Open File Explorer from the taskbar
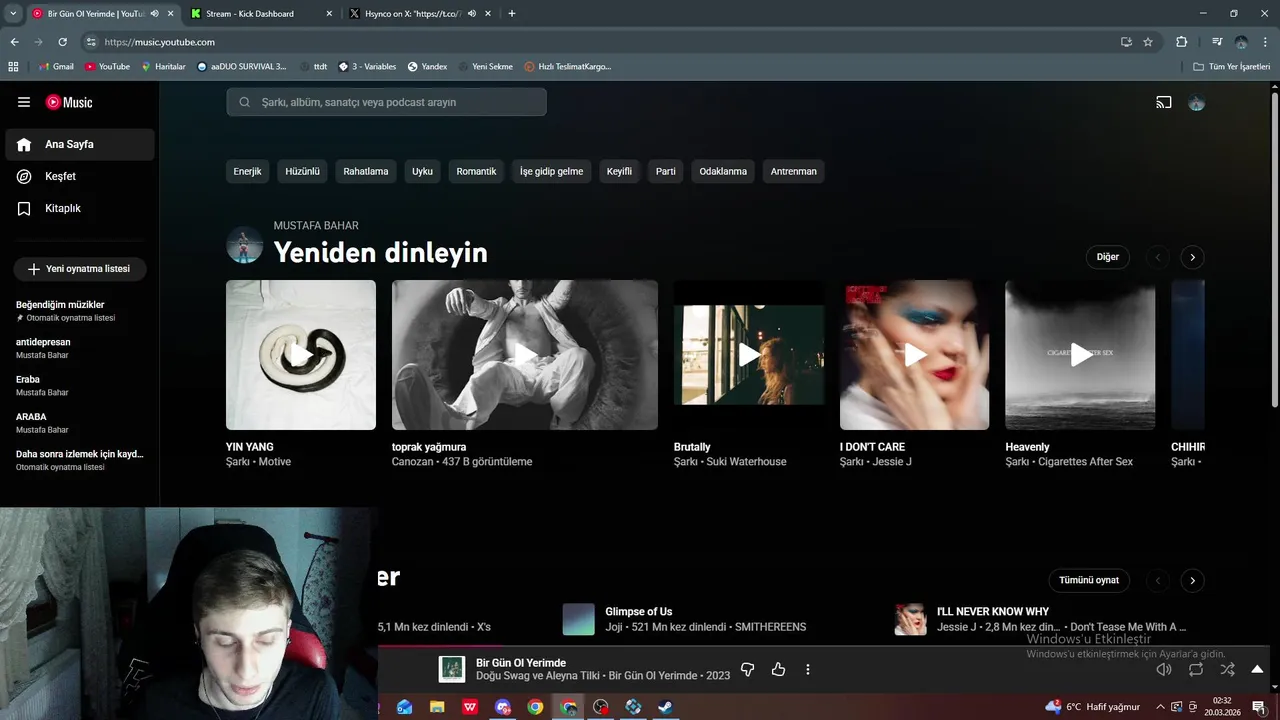 (x=437, y=707)
